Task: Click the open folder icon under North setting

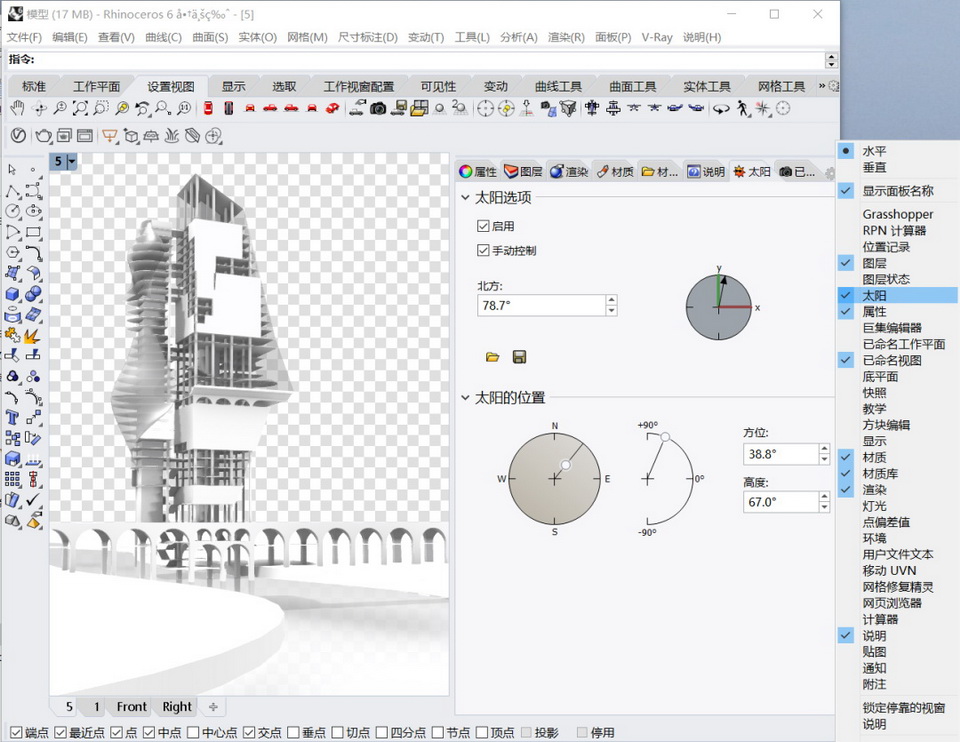Action: (492, 357)
